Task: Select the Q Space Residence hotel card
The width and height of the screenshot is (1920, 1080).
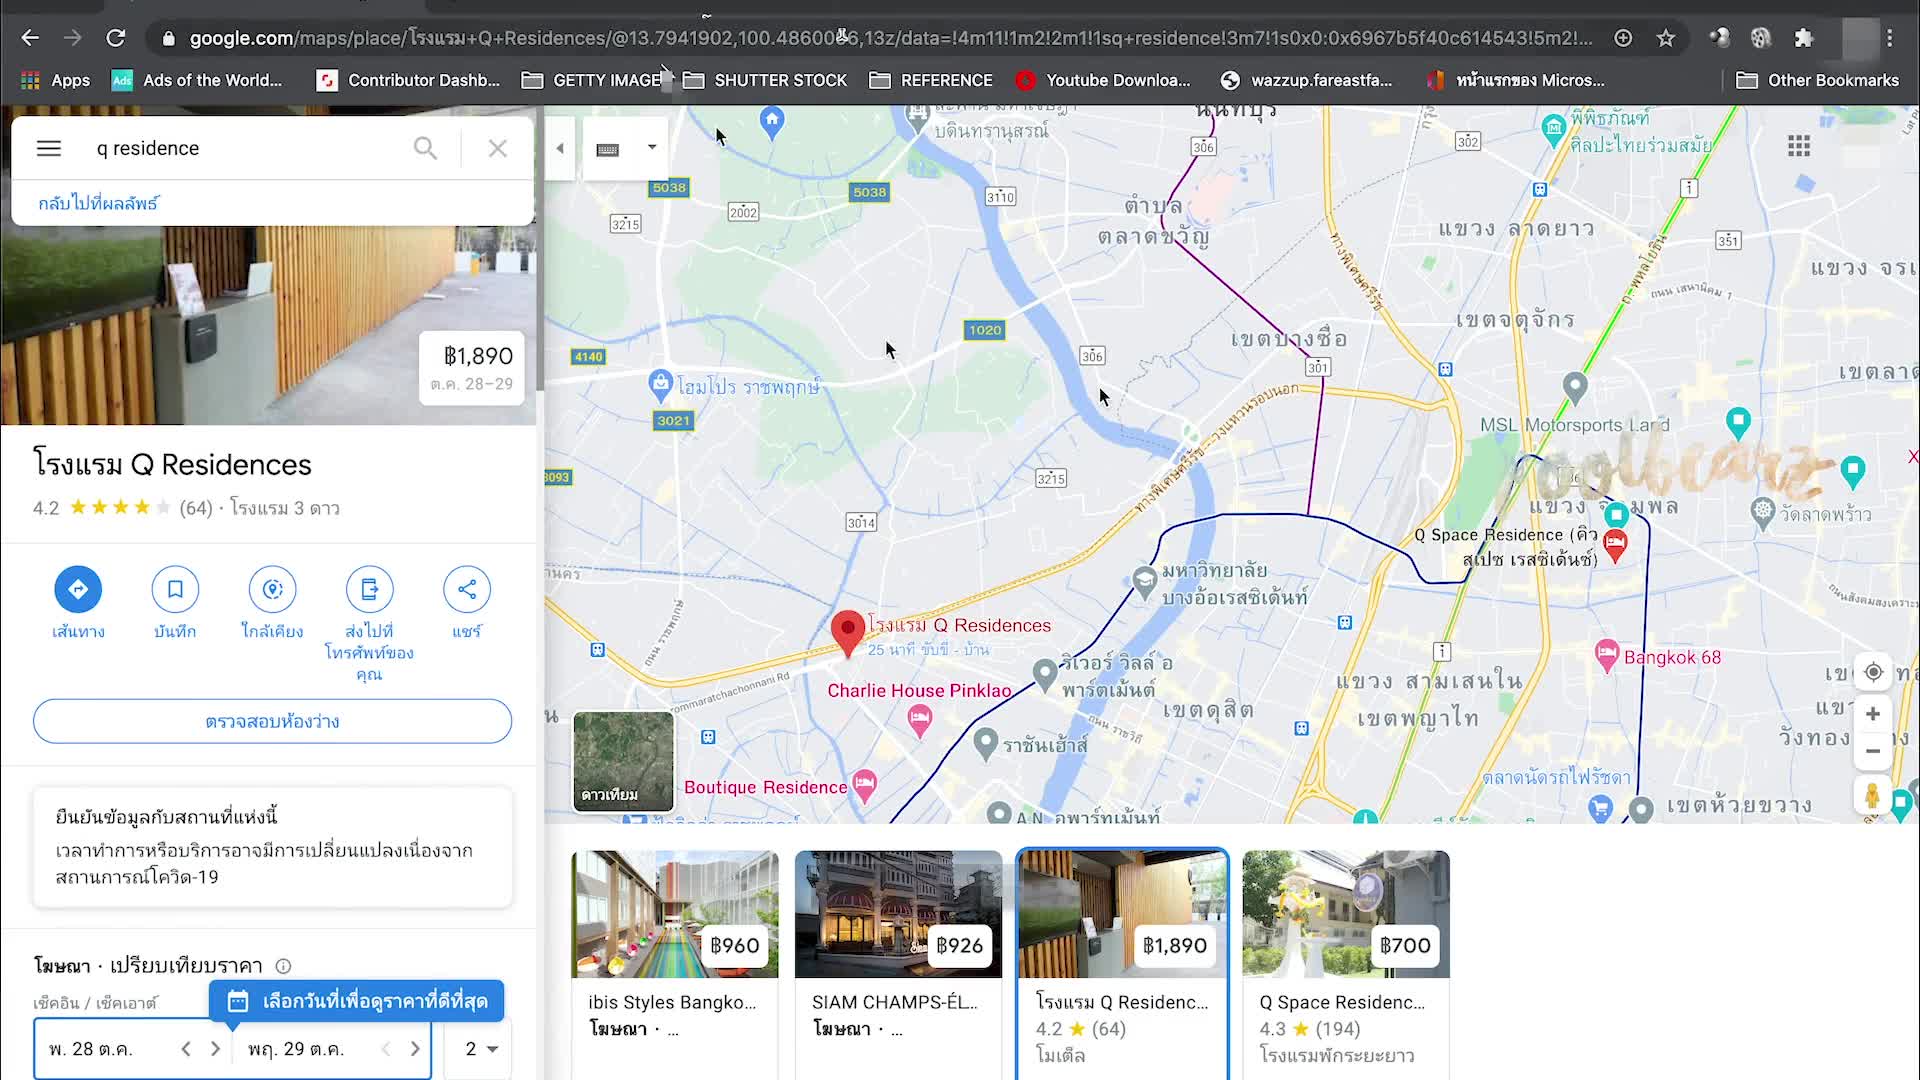Action: pyautogui.click(x=1345, y=960)
